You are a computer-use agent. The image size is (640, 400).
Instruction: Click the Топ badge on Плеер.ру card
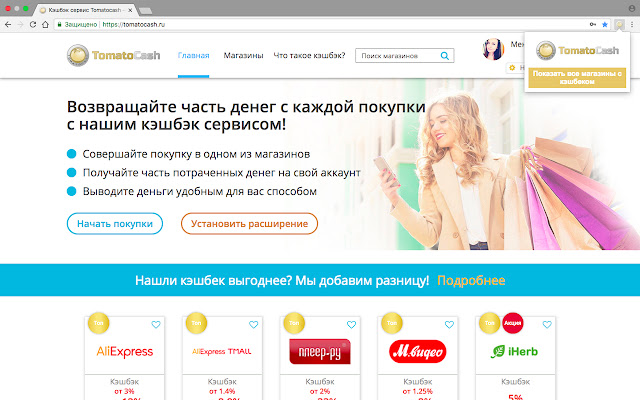(294, 323)
